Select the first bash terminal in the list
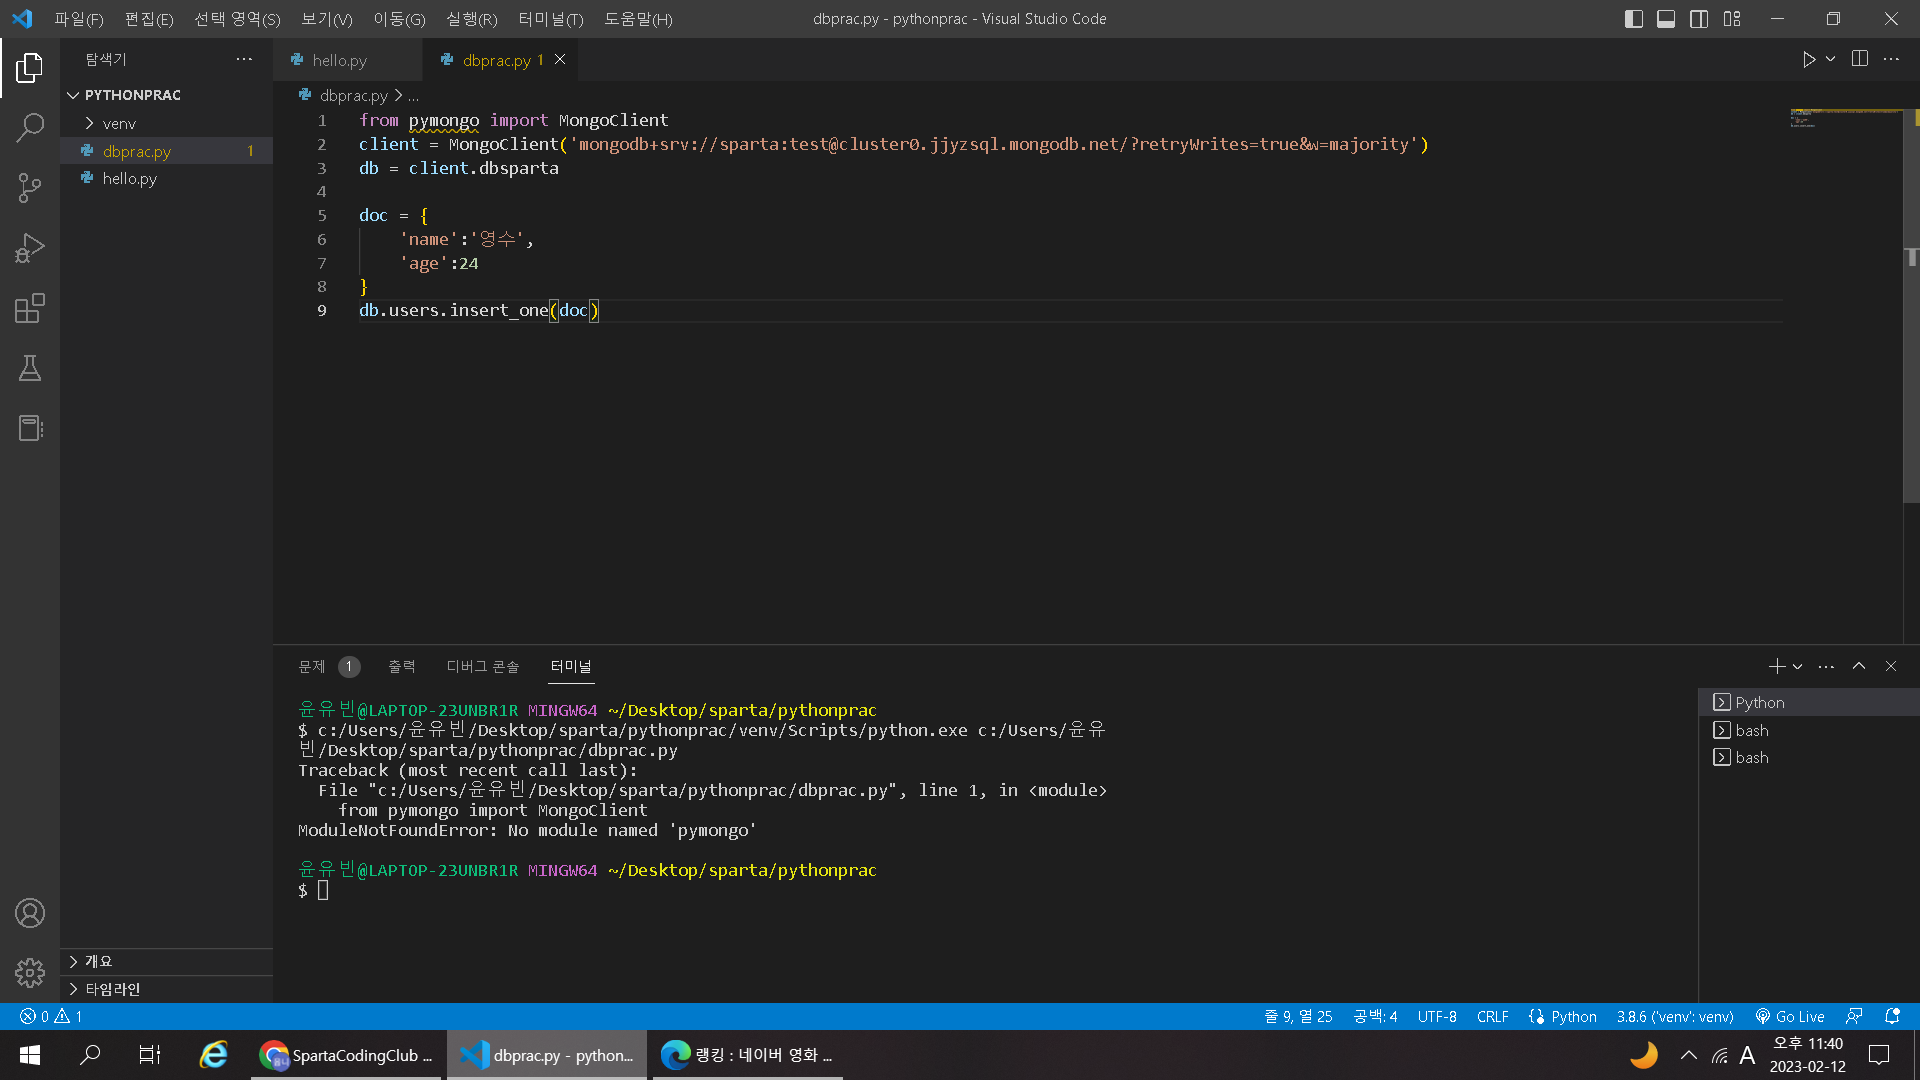Screen dimensions: 1920x1080 [1808, 731]
